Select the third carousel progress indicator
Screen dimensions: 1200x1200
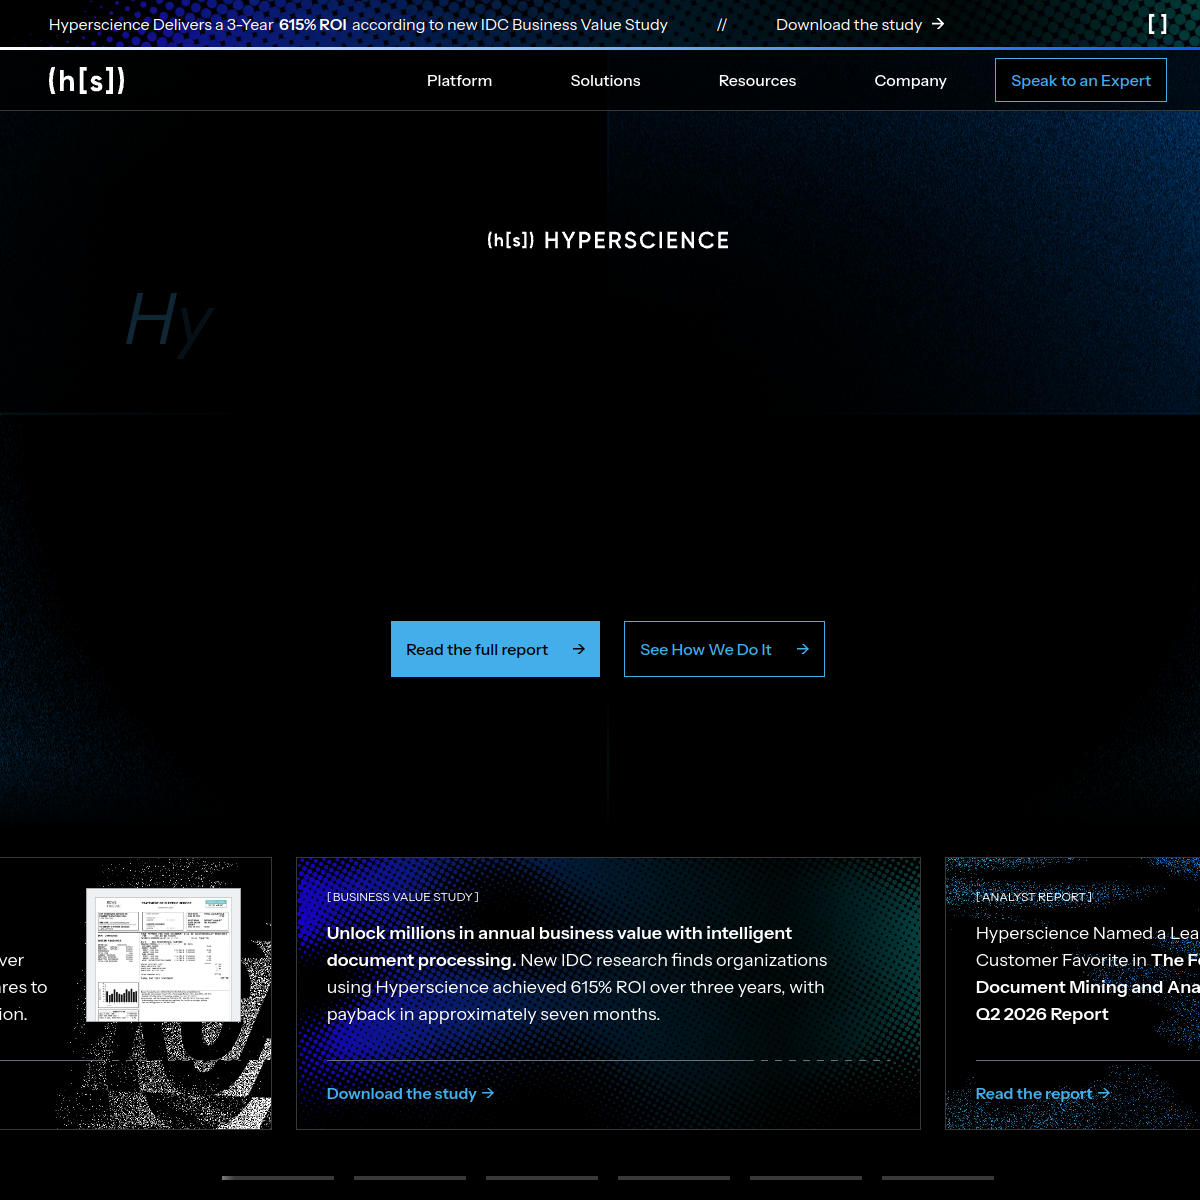tap(542, 1178)
